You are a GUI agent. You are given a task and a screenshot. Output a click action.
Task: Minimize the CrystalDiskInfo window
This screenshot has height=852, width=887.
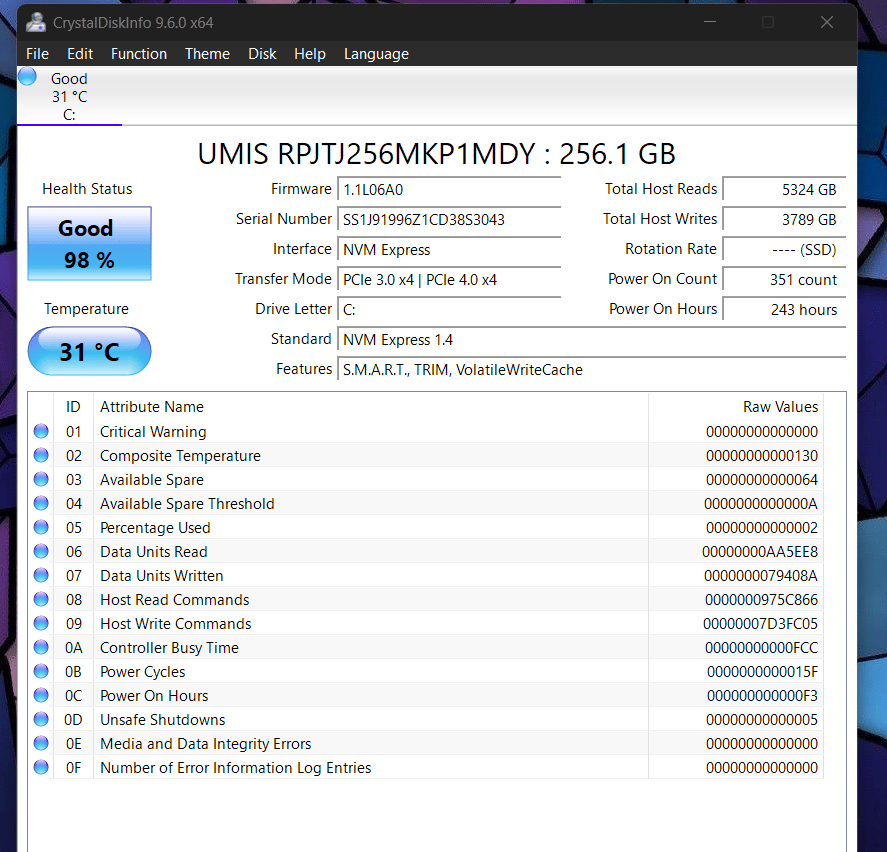710,22
